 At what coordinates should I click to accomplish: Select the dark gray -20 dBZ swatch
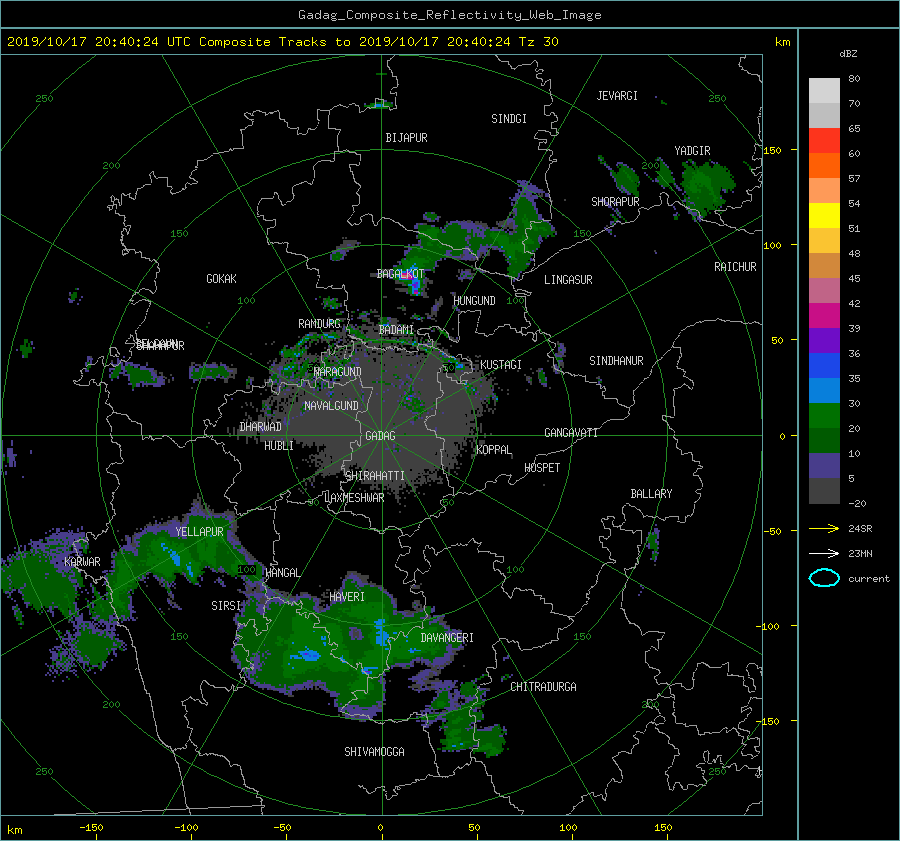[824, 491]
